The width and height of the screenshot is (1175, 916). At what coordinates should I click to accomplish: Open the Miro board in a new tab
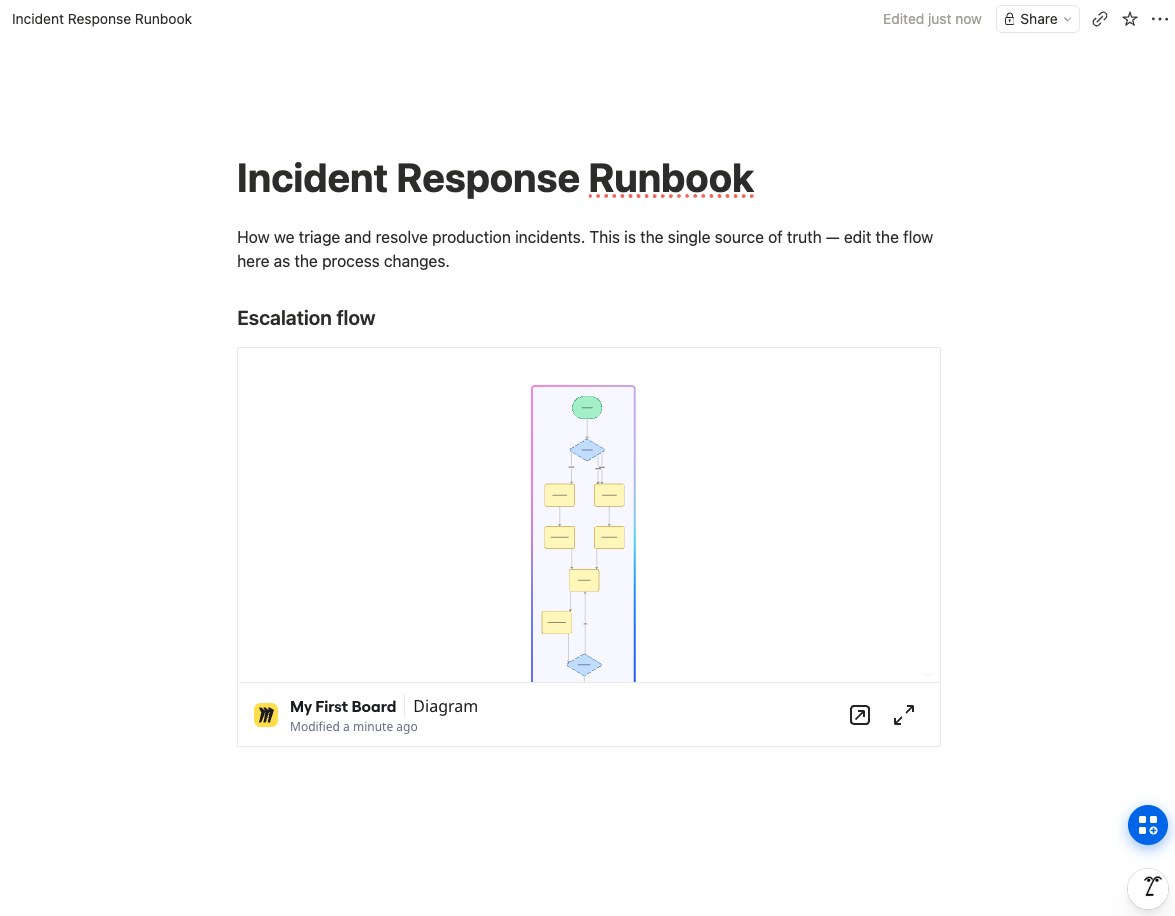(x=860, y=715)
